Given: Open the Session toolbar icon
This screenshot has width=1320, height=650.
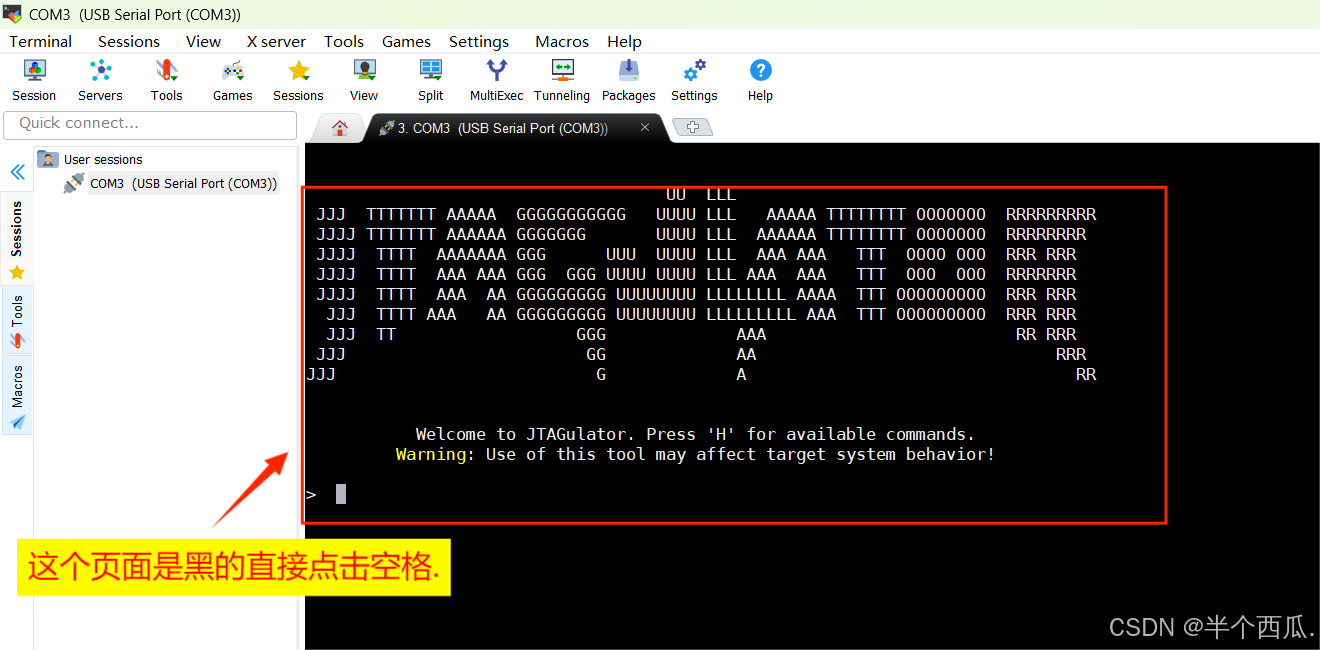Looking at the screenshot, I should 34,80.
